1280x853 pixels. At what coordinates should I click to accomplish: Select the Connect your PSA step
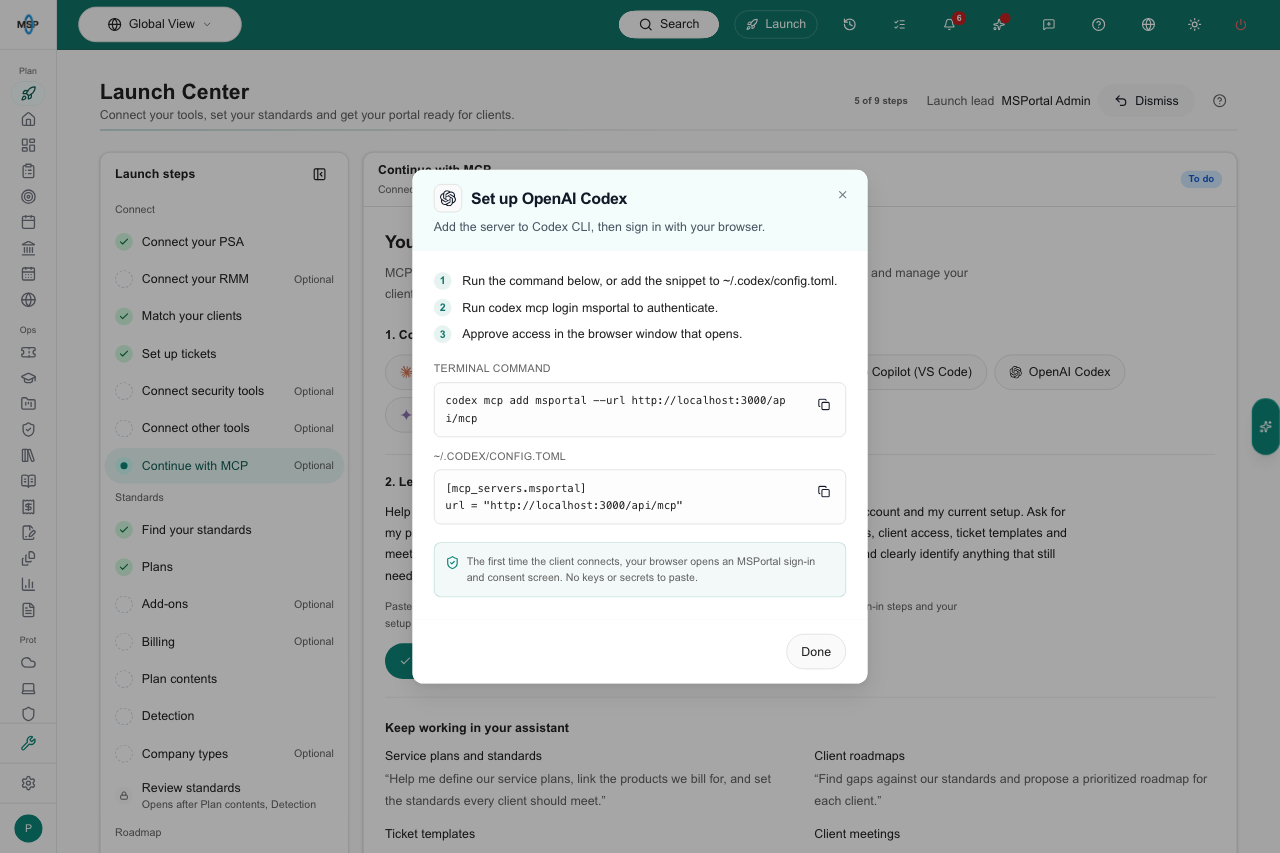[x=224, y=242]
